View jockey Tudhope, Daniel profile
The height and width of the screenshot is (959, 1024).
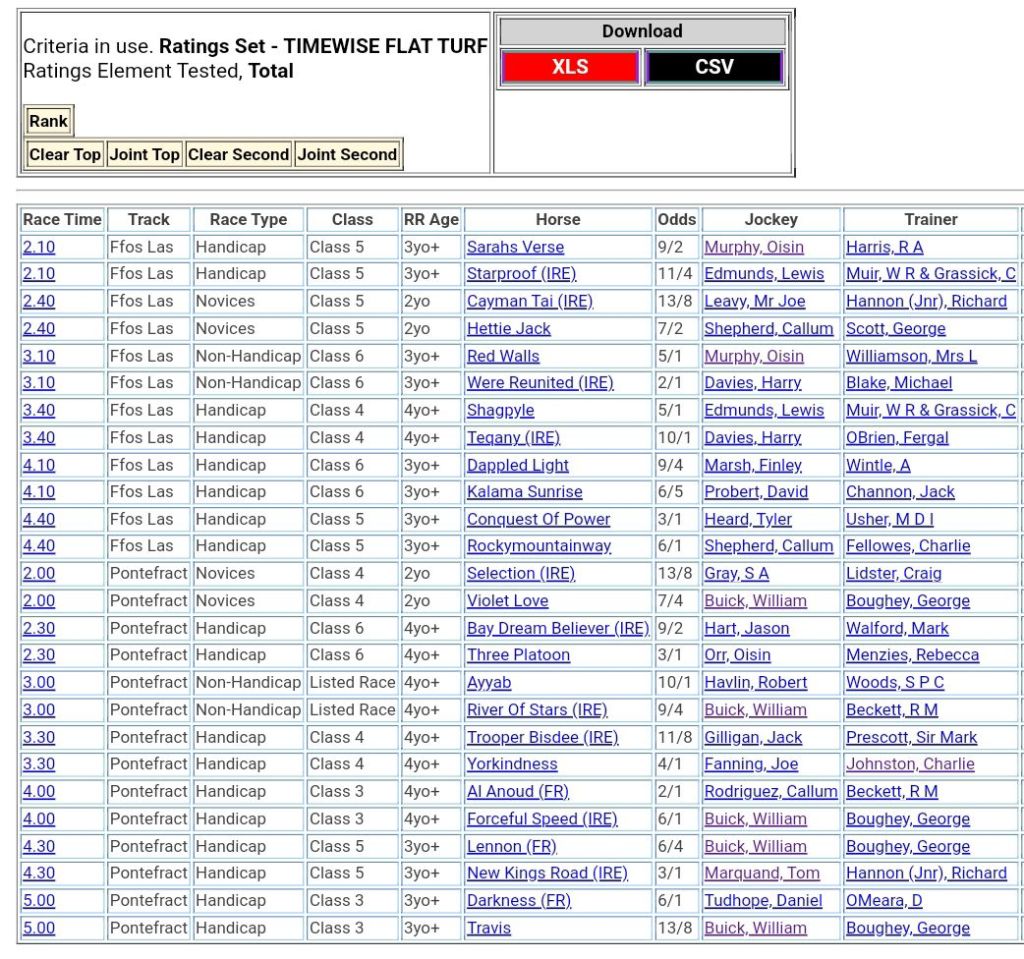pos(763,900)
